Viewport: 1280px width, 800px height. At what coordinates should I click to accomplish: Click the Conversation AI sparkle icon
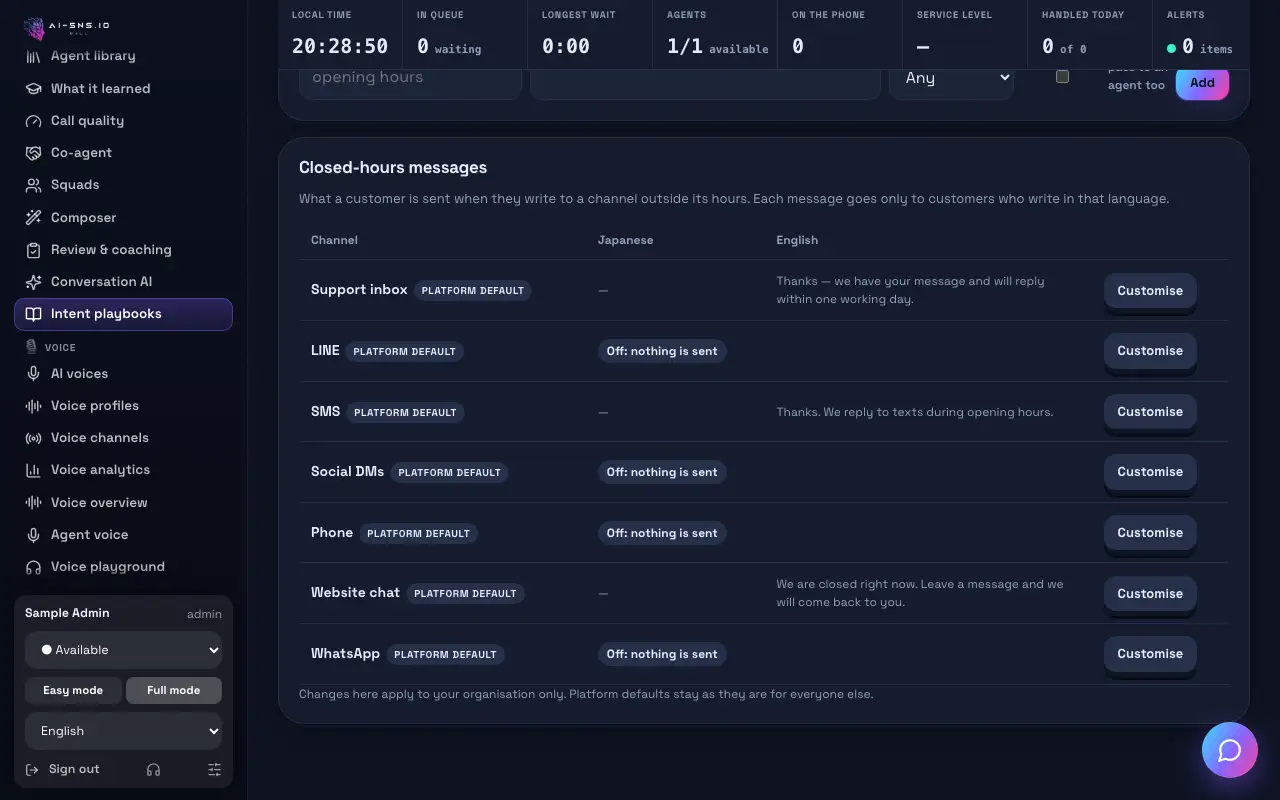pyautogui.click(x=33, y=281)
